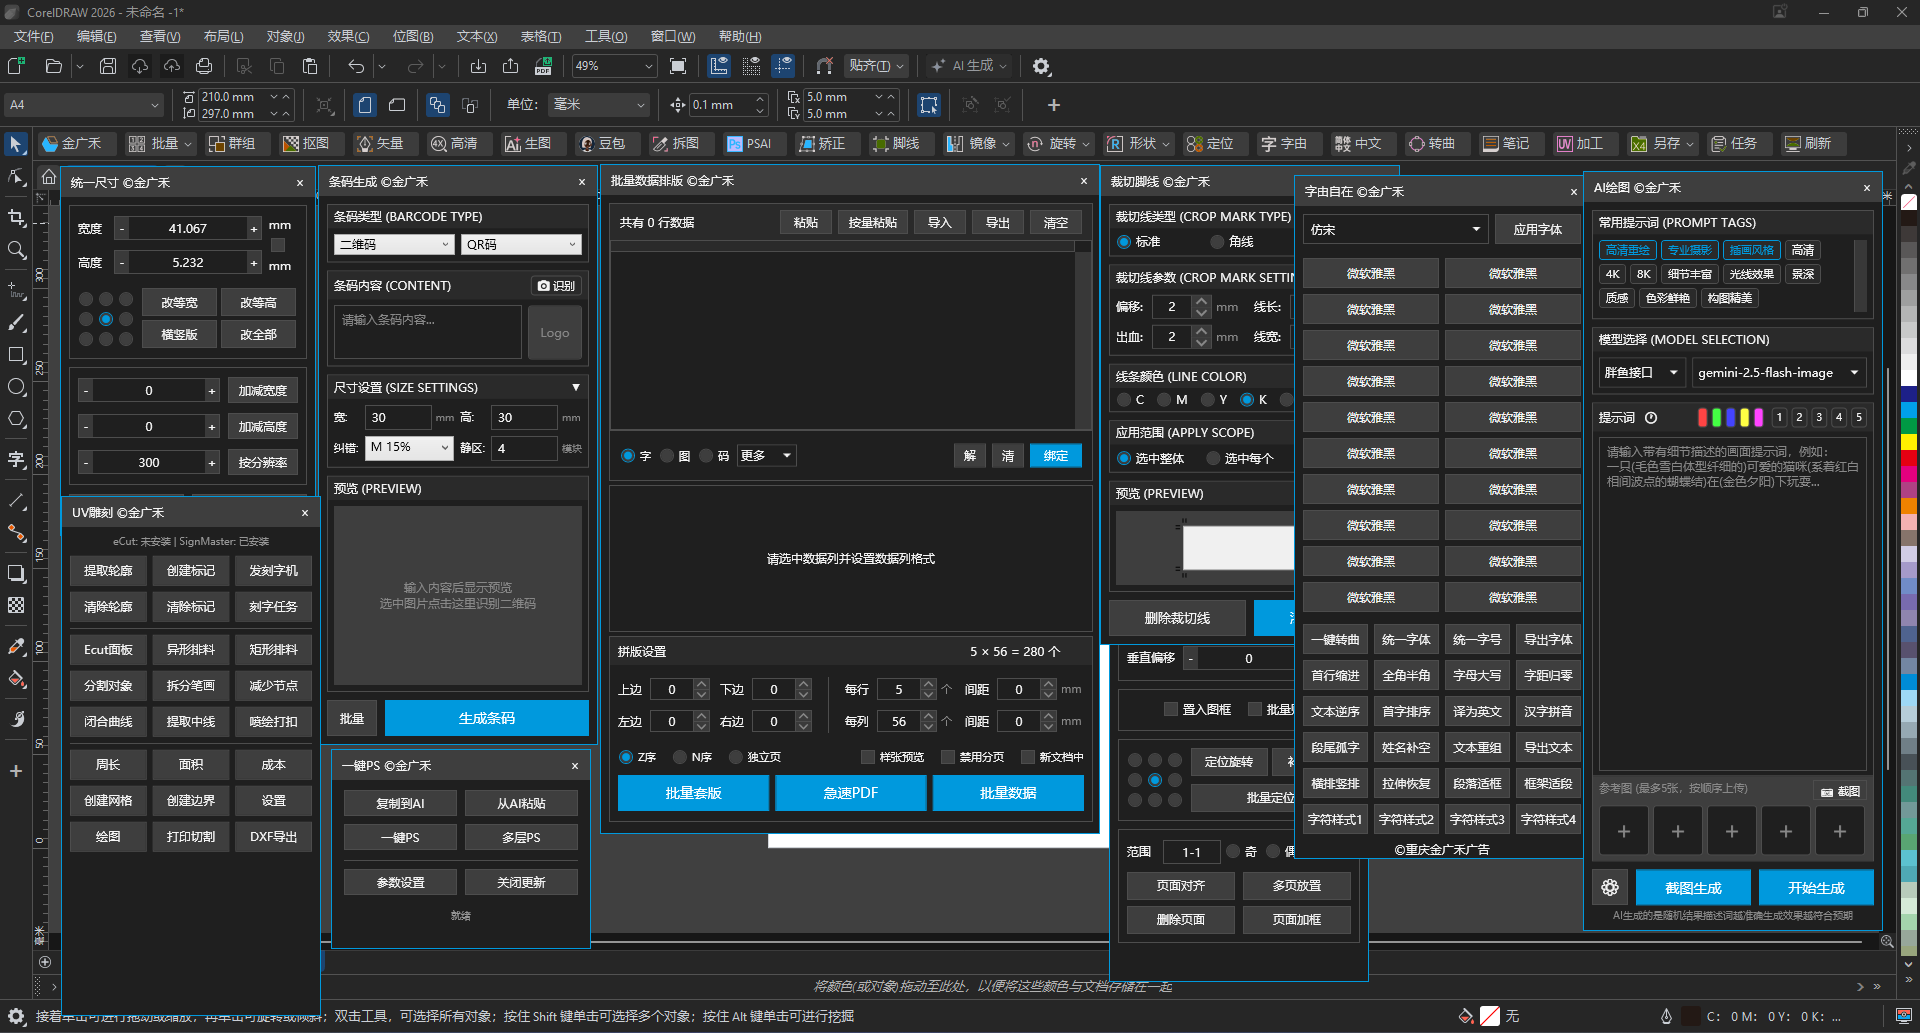
Task: Select the Rectangle tool in the toolbox
Action: [16, 355]
